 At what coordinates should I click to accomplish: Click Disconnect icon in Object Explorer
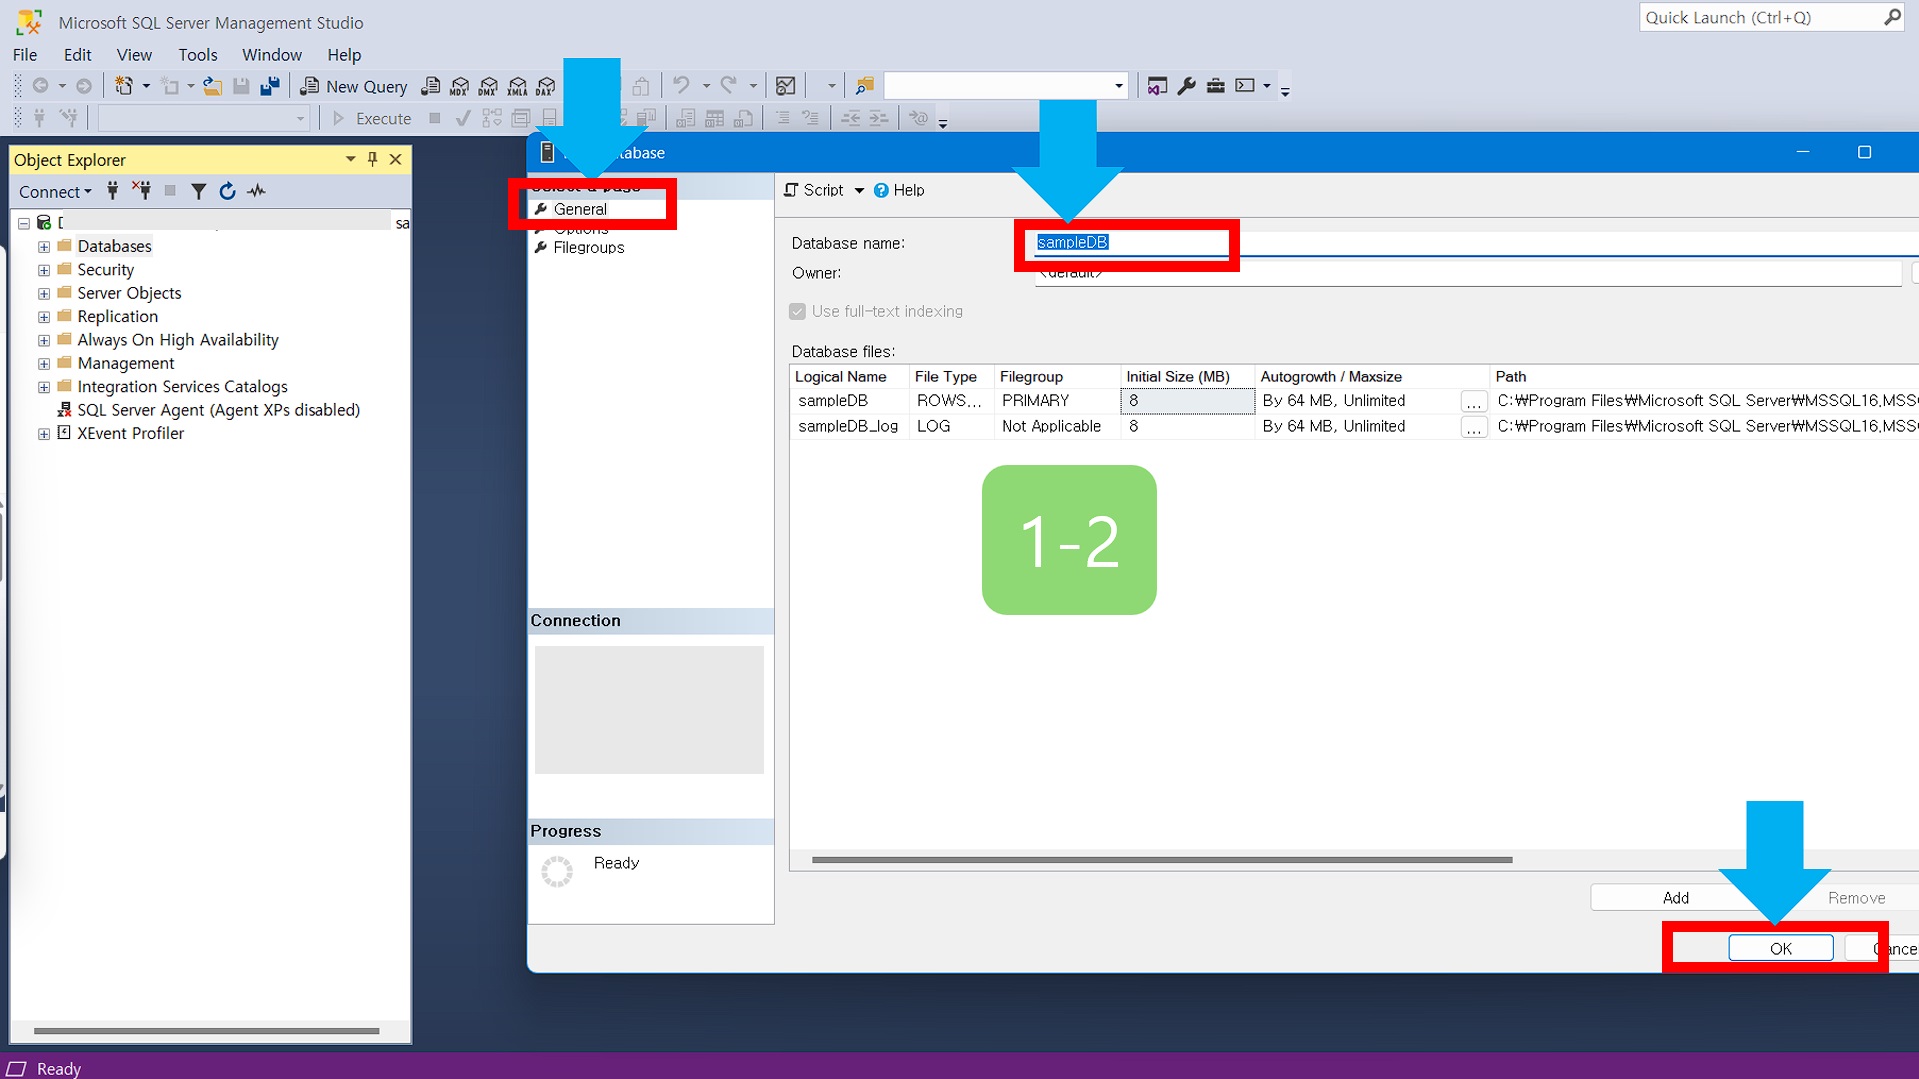tap(142, 191)
